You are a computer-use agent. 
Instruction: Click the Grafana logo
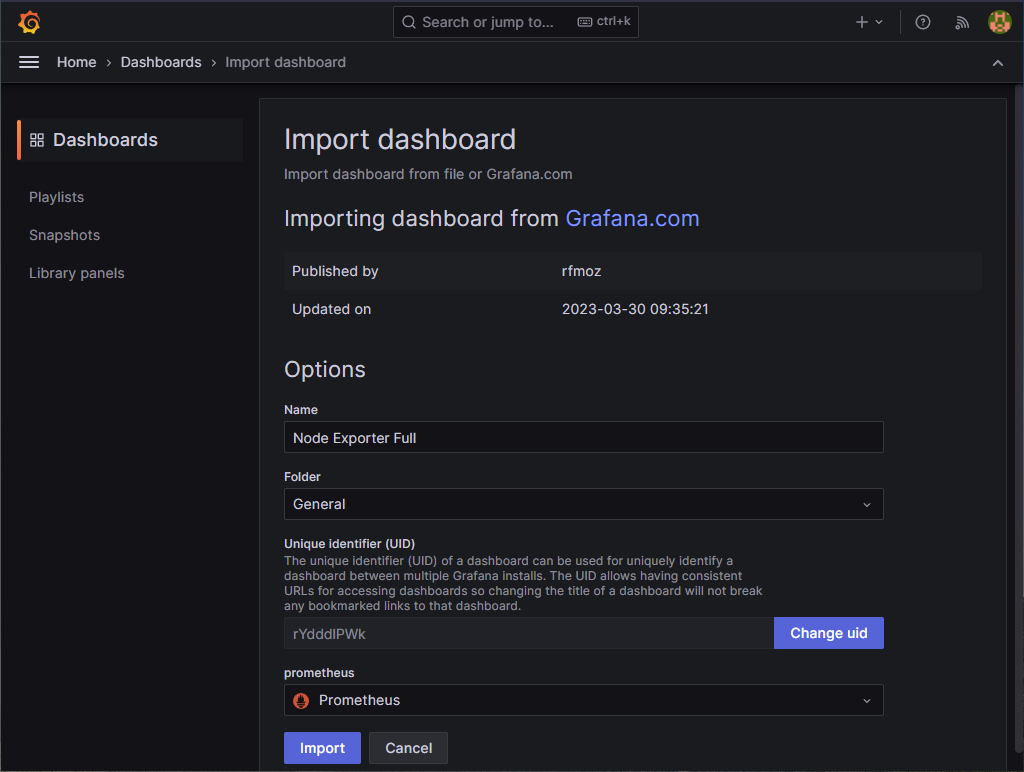(x=29, y=21)
